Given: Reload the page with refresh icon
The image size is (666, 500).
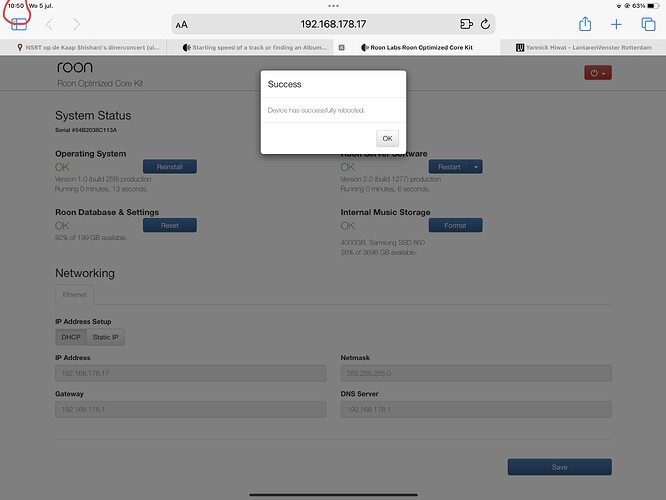Looking at the screenshot, I should (485, 24).
